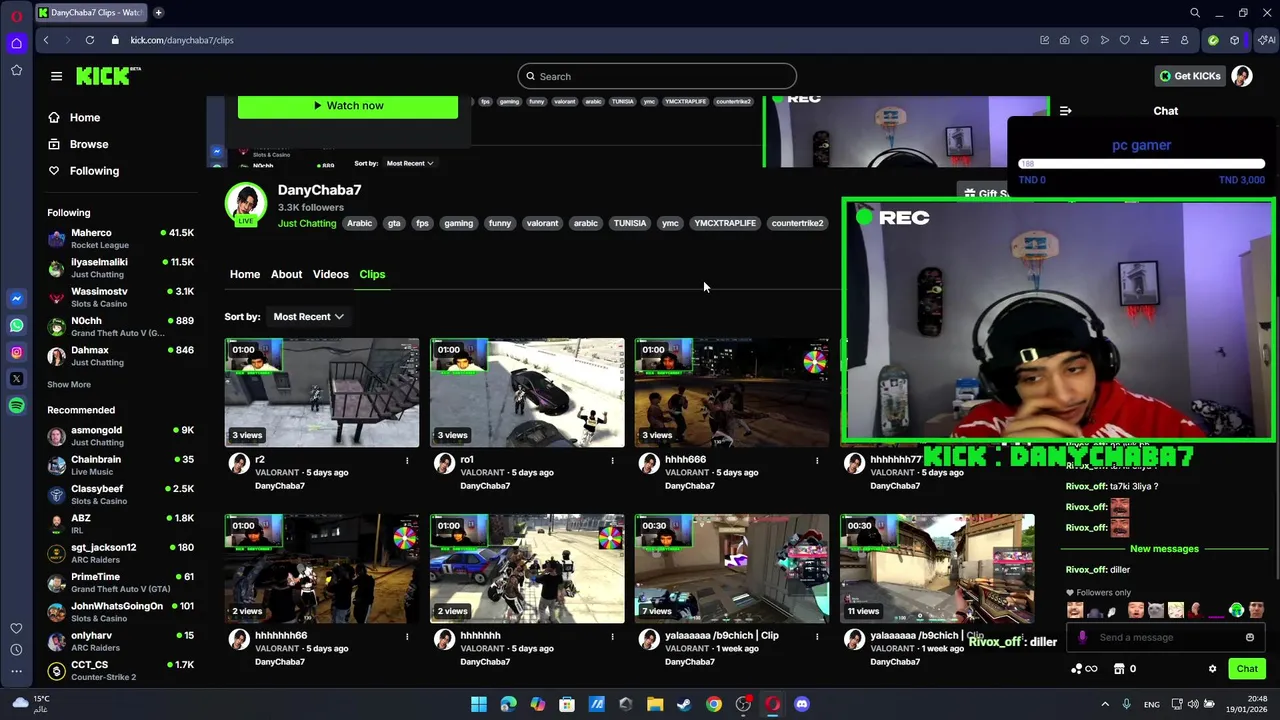Switch to the Videos channel tab

pyautogui.click(x=331, y=274)
